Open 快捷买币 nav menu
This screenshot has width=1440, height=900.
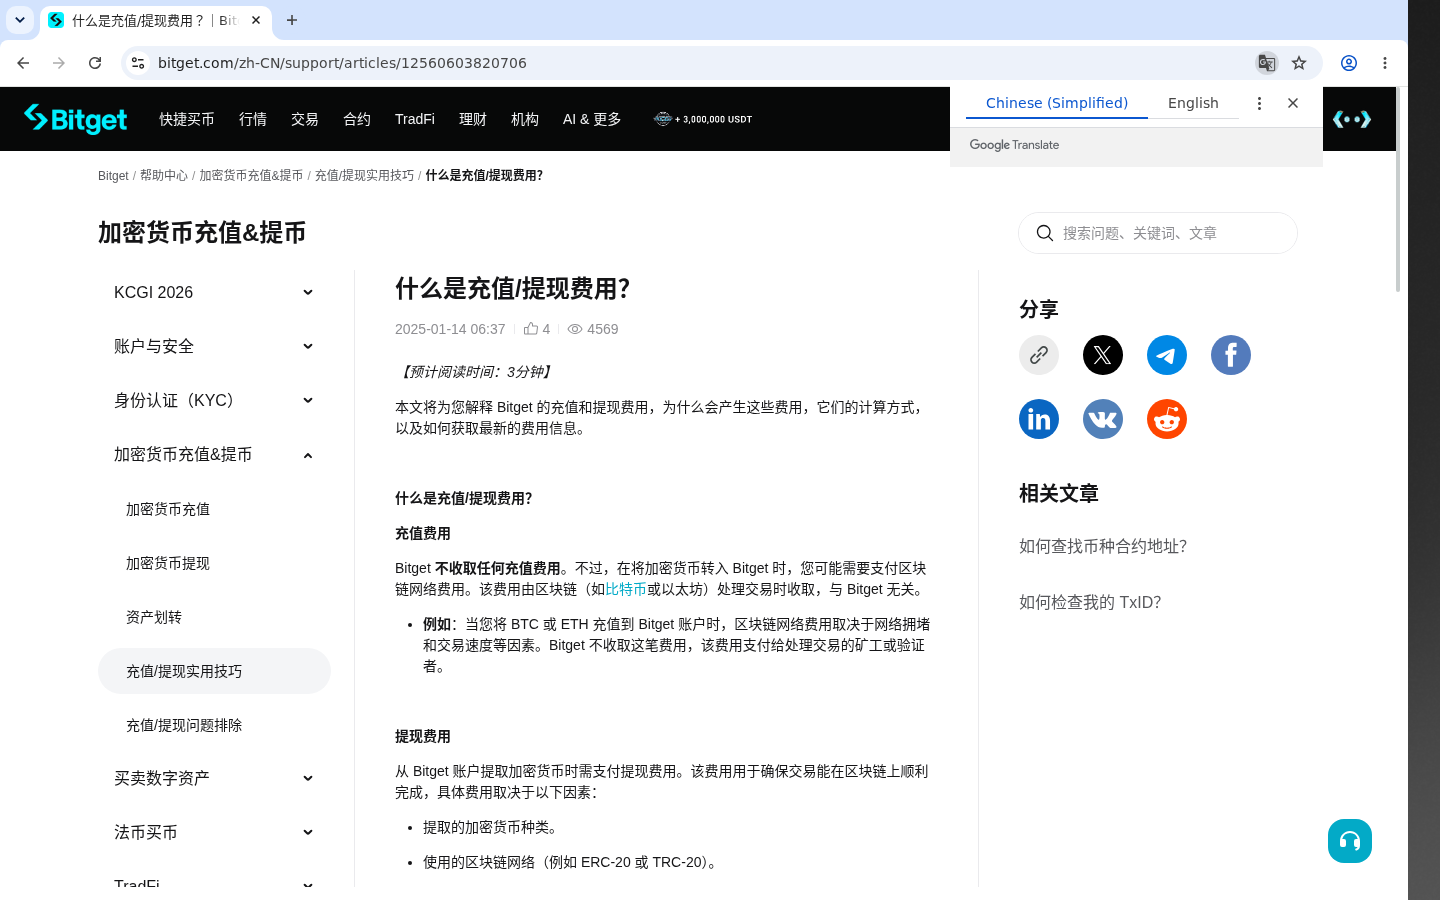(187, 119)
